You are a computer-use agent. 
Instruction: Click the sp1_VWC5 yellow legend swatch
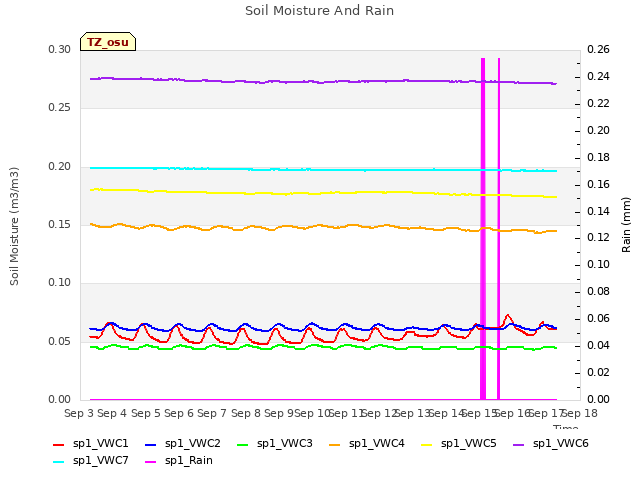click(x=427, y=444)
